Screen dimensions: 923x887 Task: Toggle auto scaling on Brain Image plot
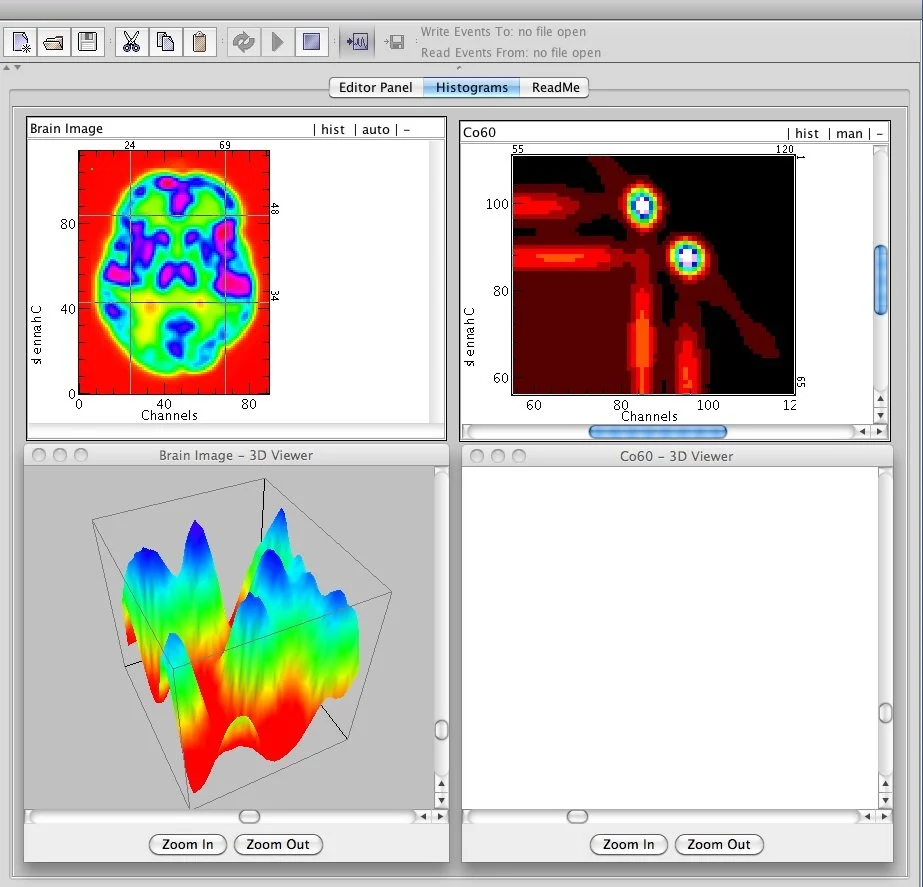tap(376, 129)
